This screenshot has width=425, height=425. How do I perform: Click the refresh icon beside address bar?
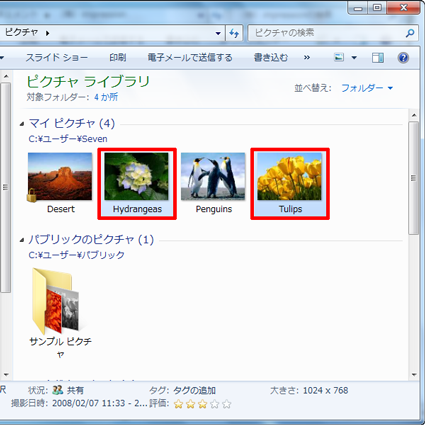[234, 33]
